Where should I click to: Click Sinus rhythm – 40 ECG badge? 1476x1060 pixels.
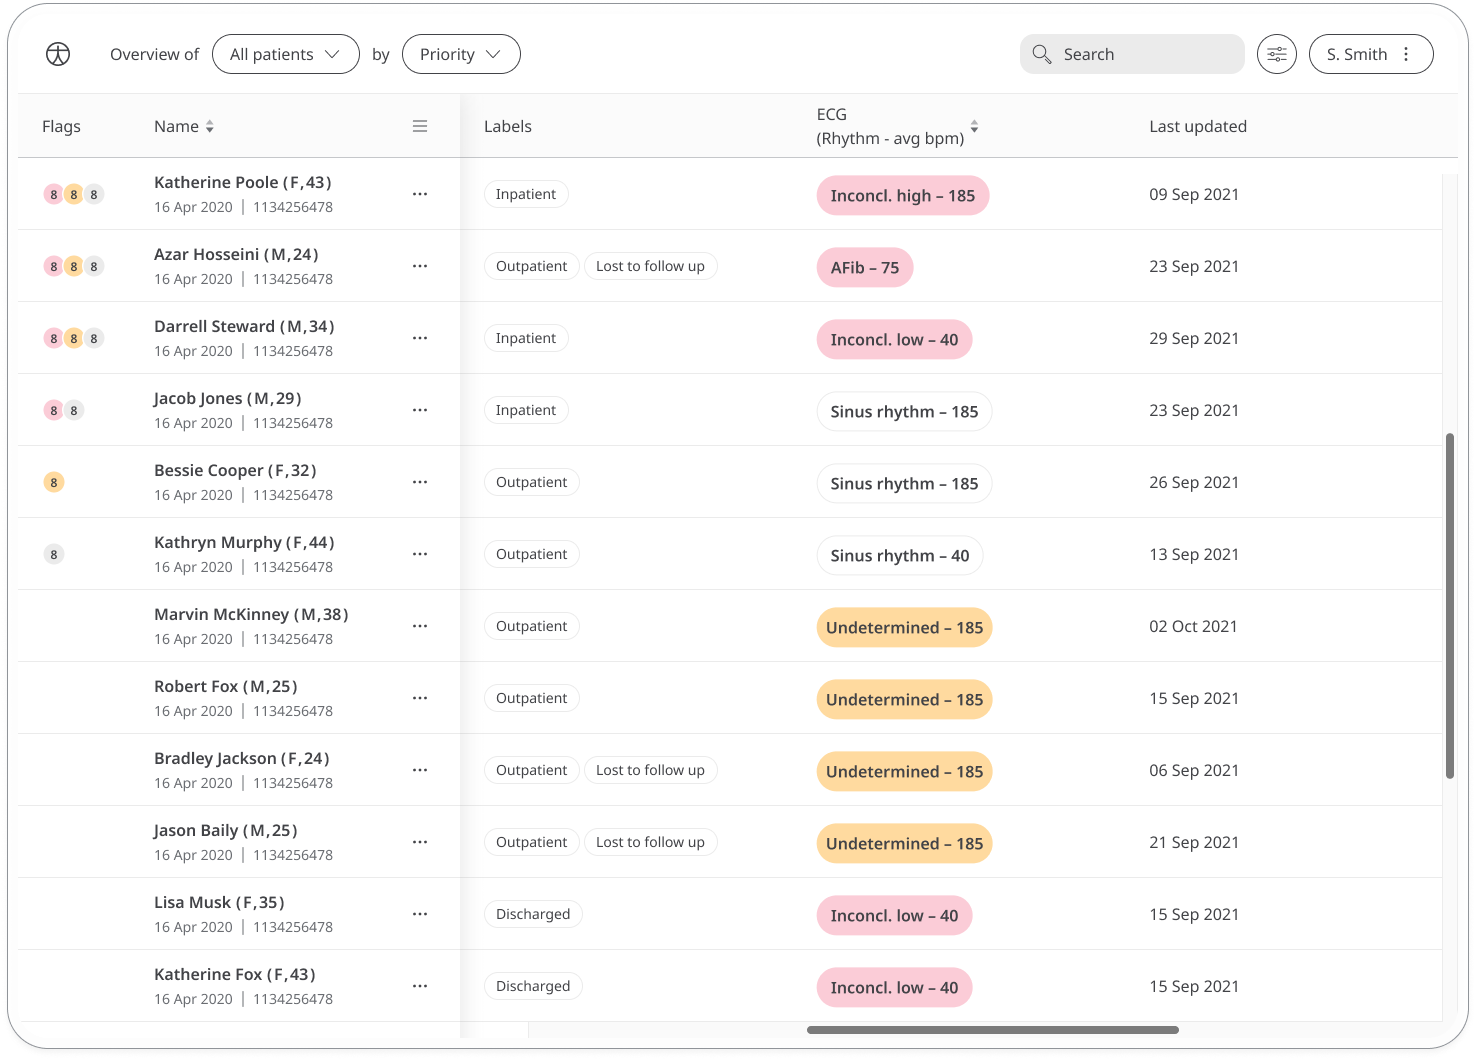900,555
